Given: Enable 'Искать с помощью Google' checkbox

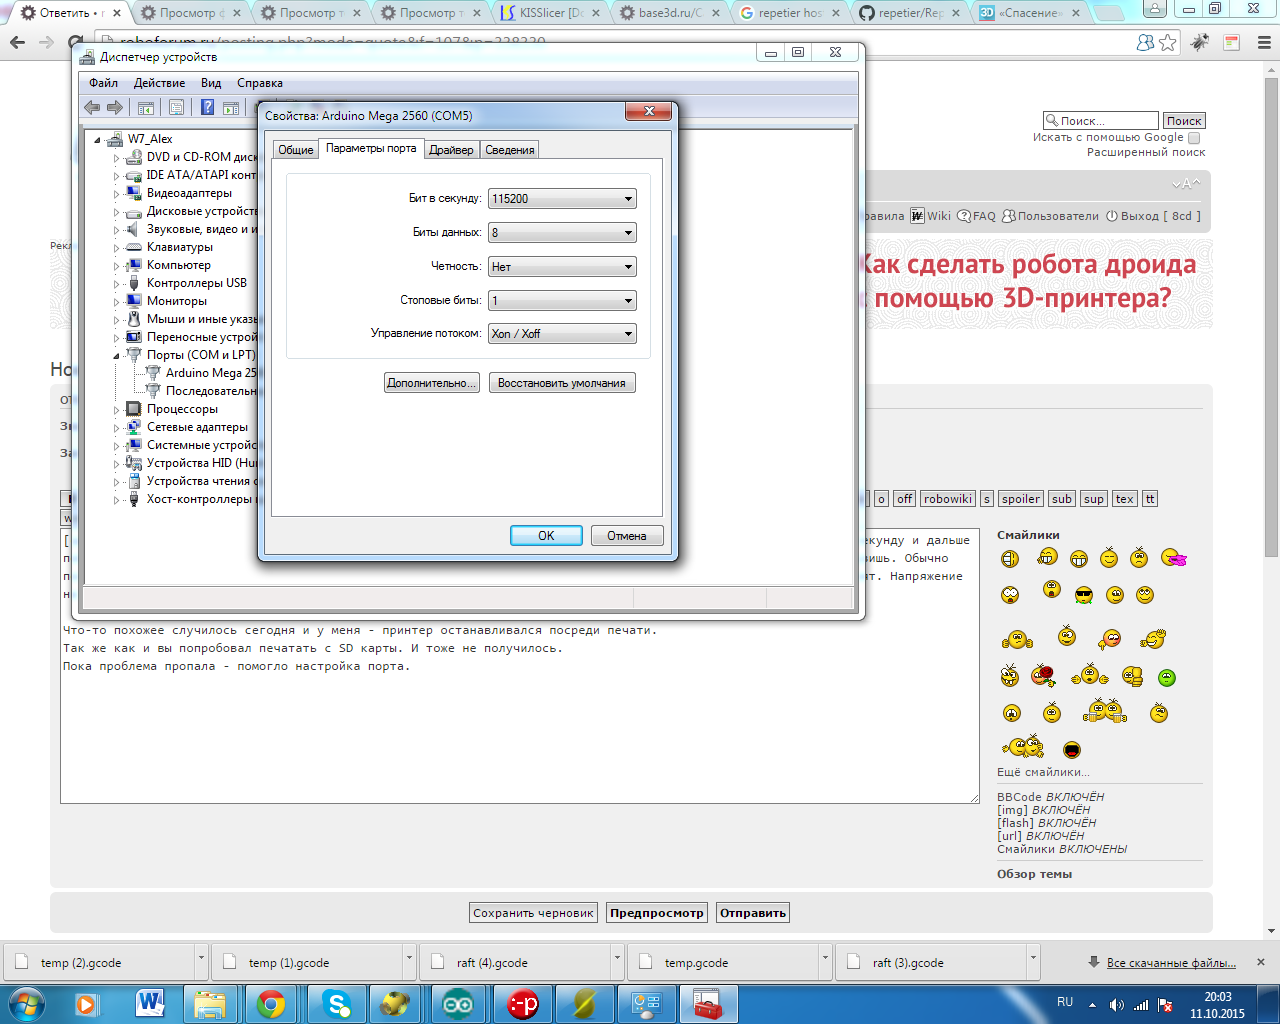Looking at the screenshot, I should (1194, 138).
